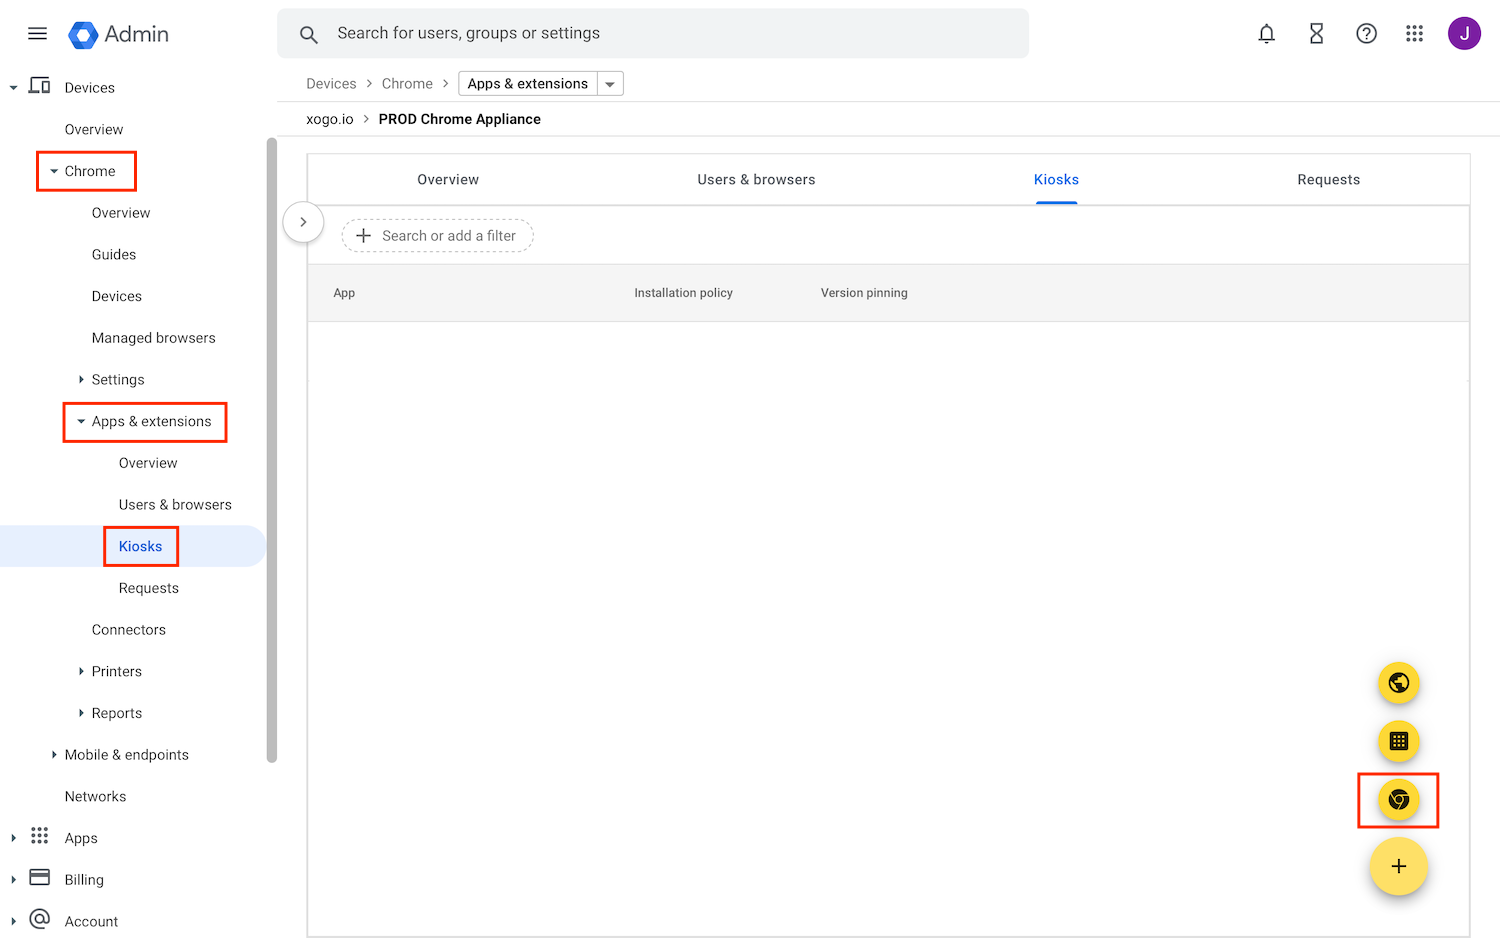Click Search or add a filter field
The image size is (1500, 938).
(437, 235)
